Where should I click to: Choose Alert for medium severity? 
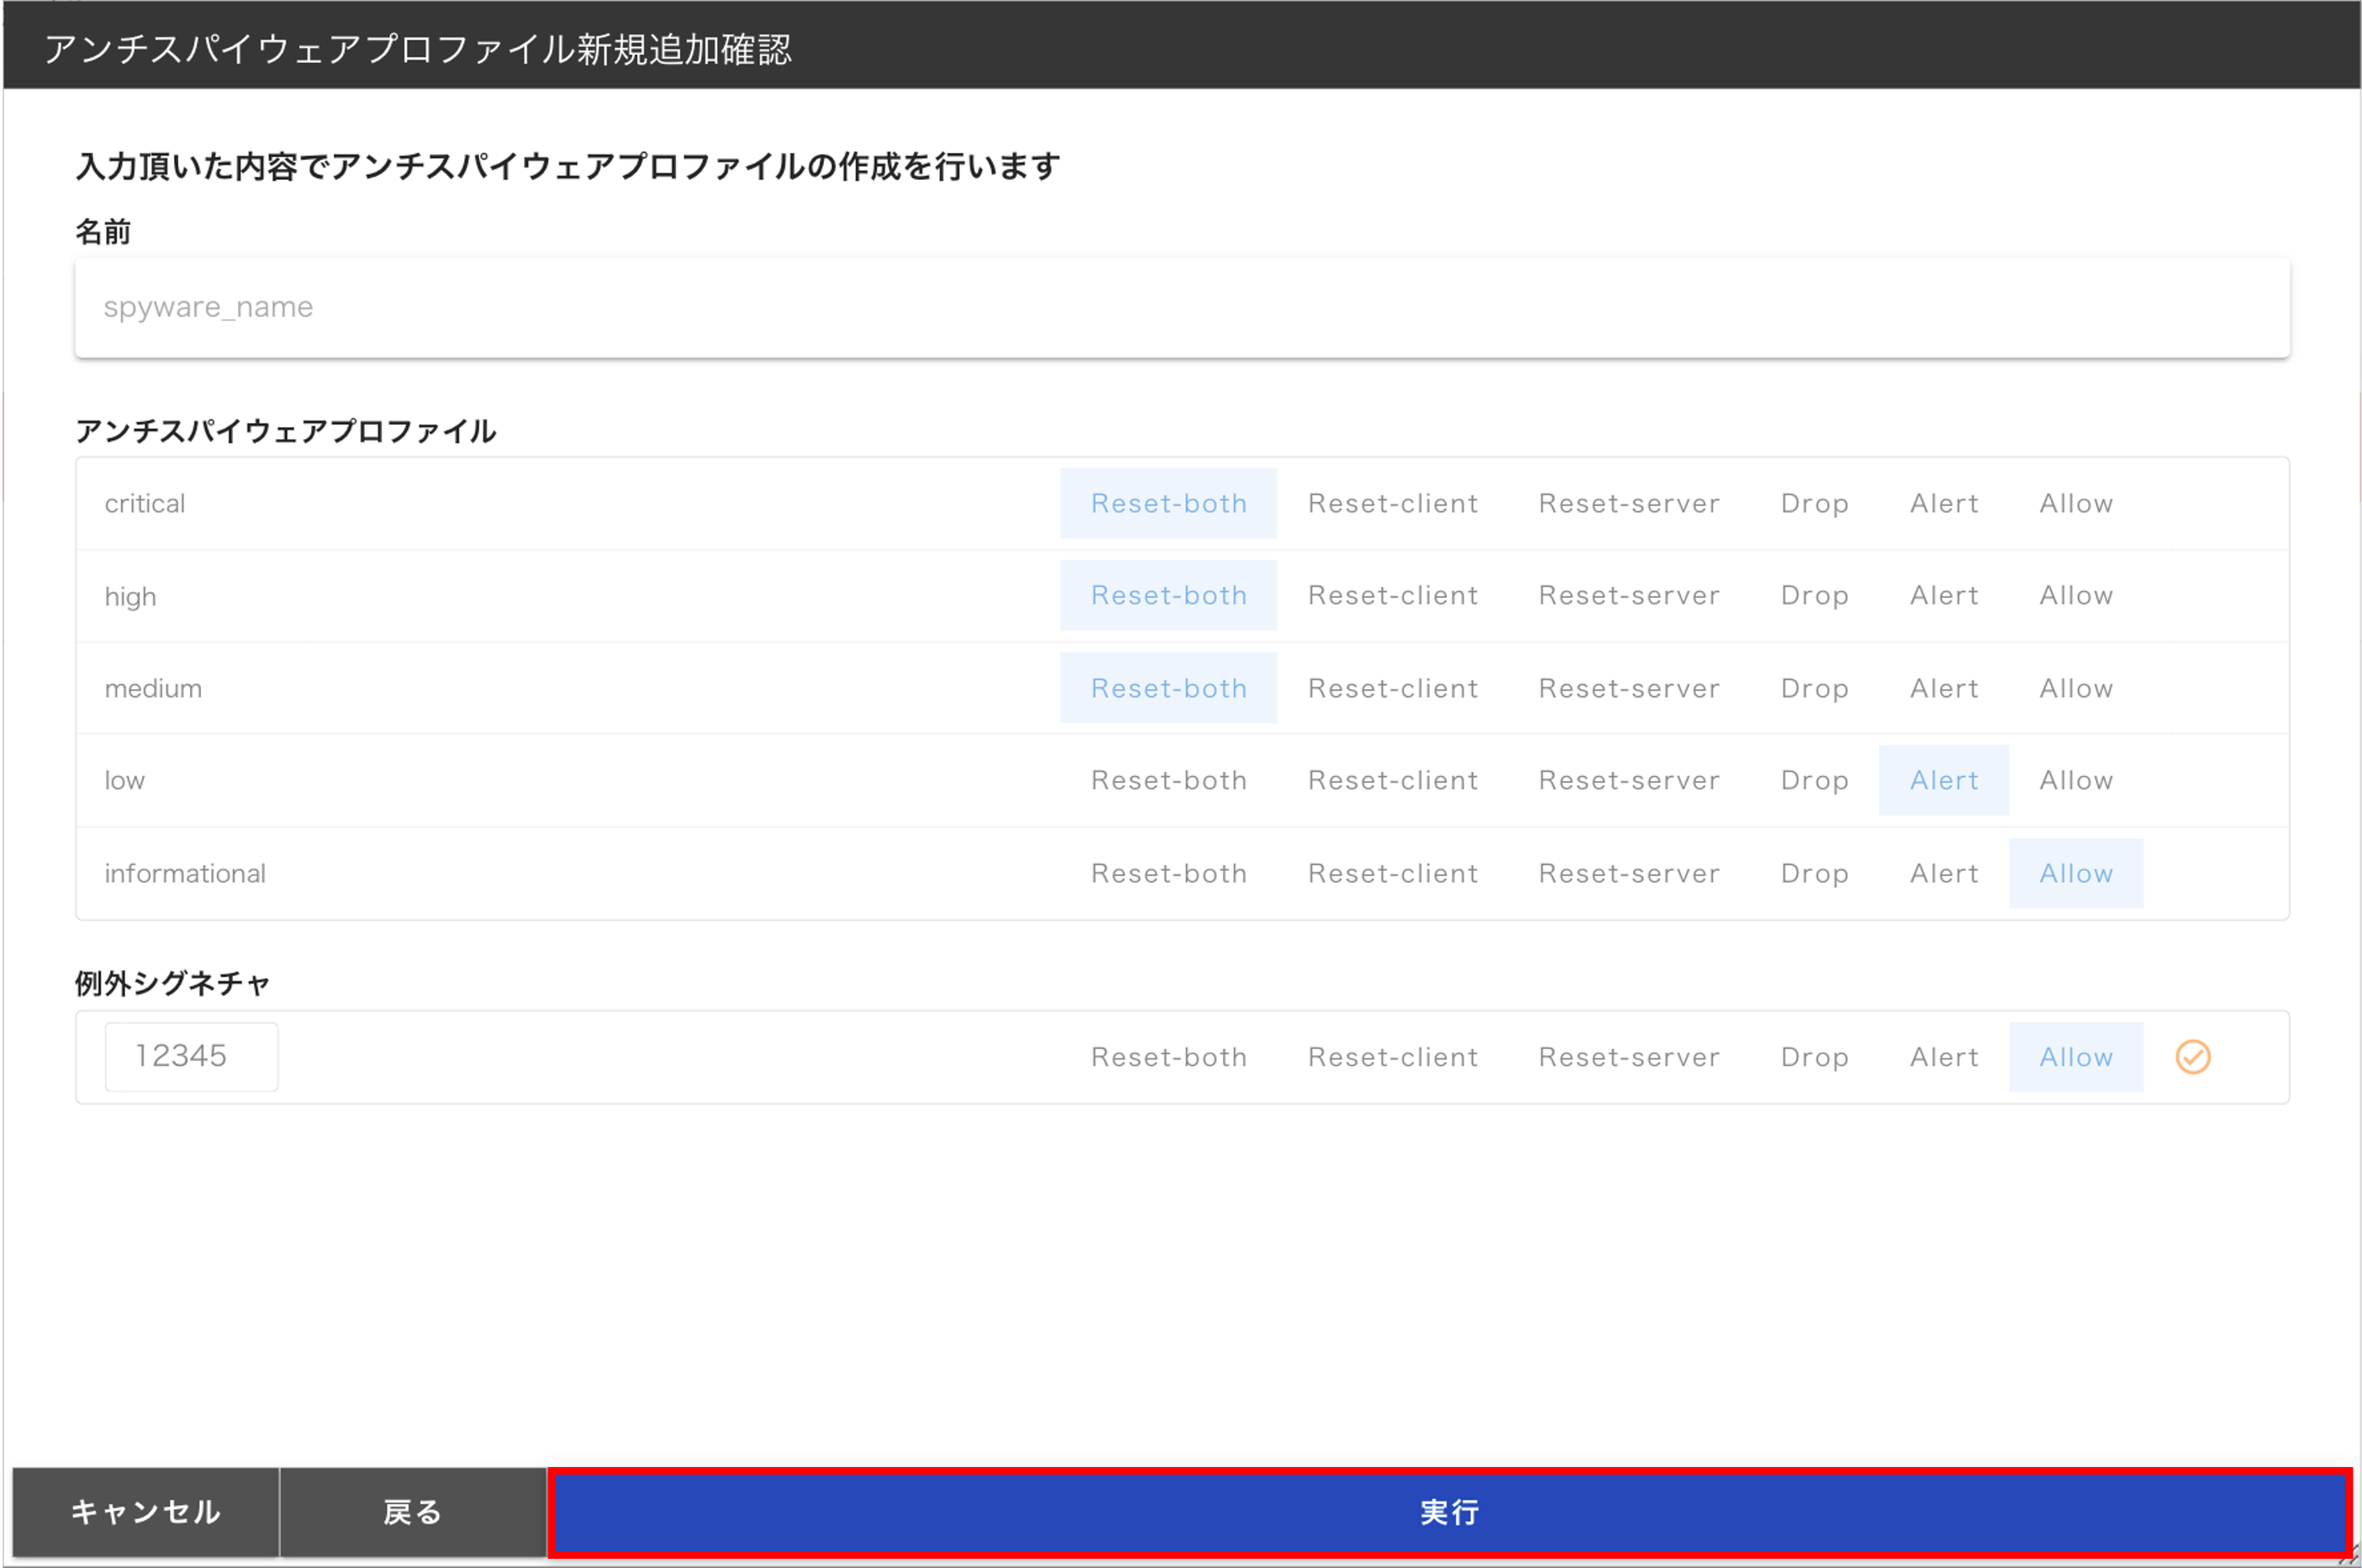pyautogui.click(x=1943, y=688)
